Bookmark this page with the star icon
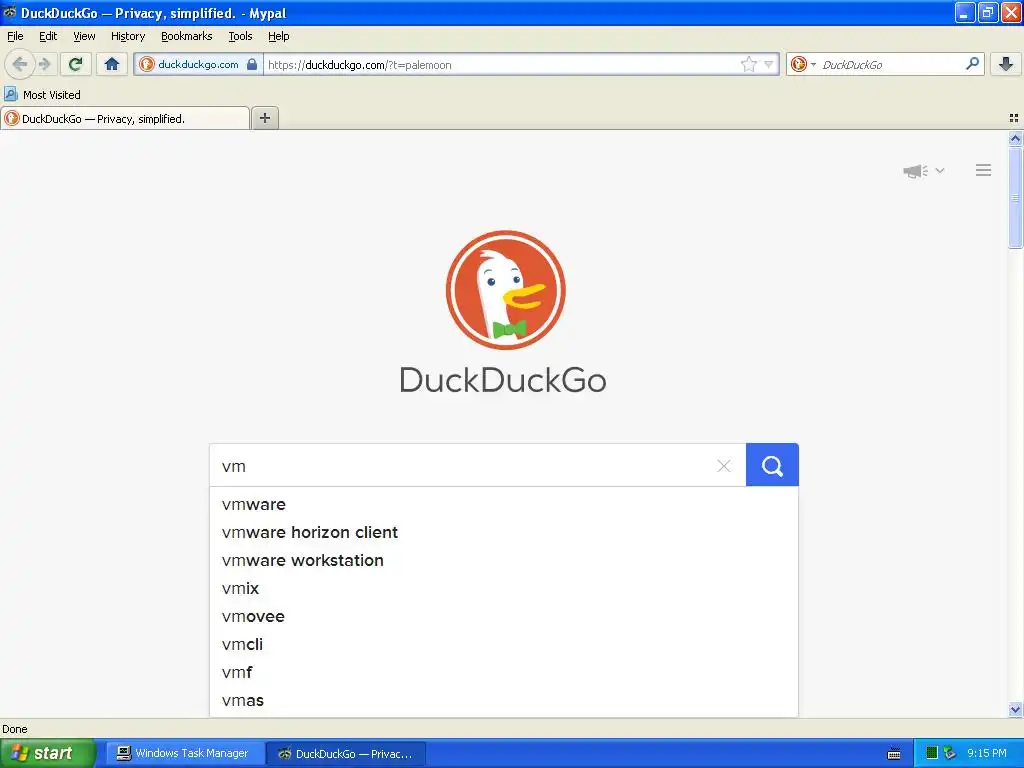The image size is (1024, 768). pos(748,64)
